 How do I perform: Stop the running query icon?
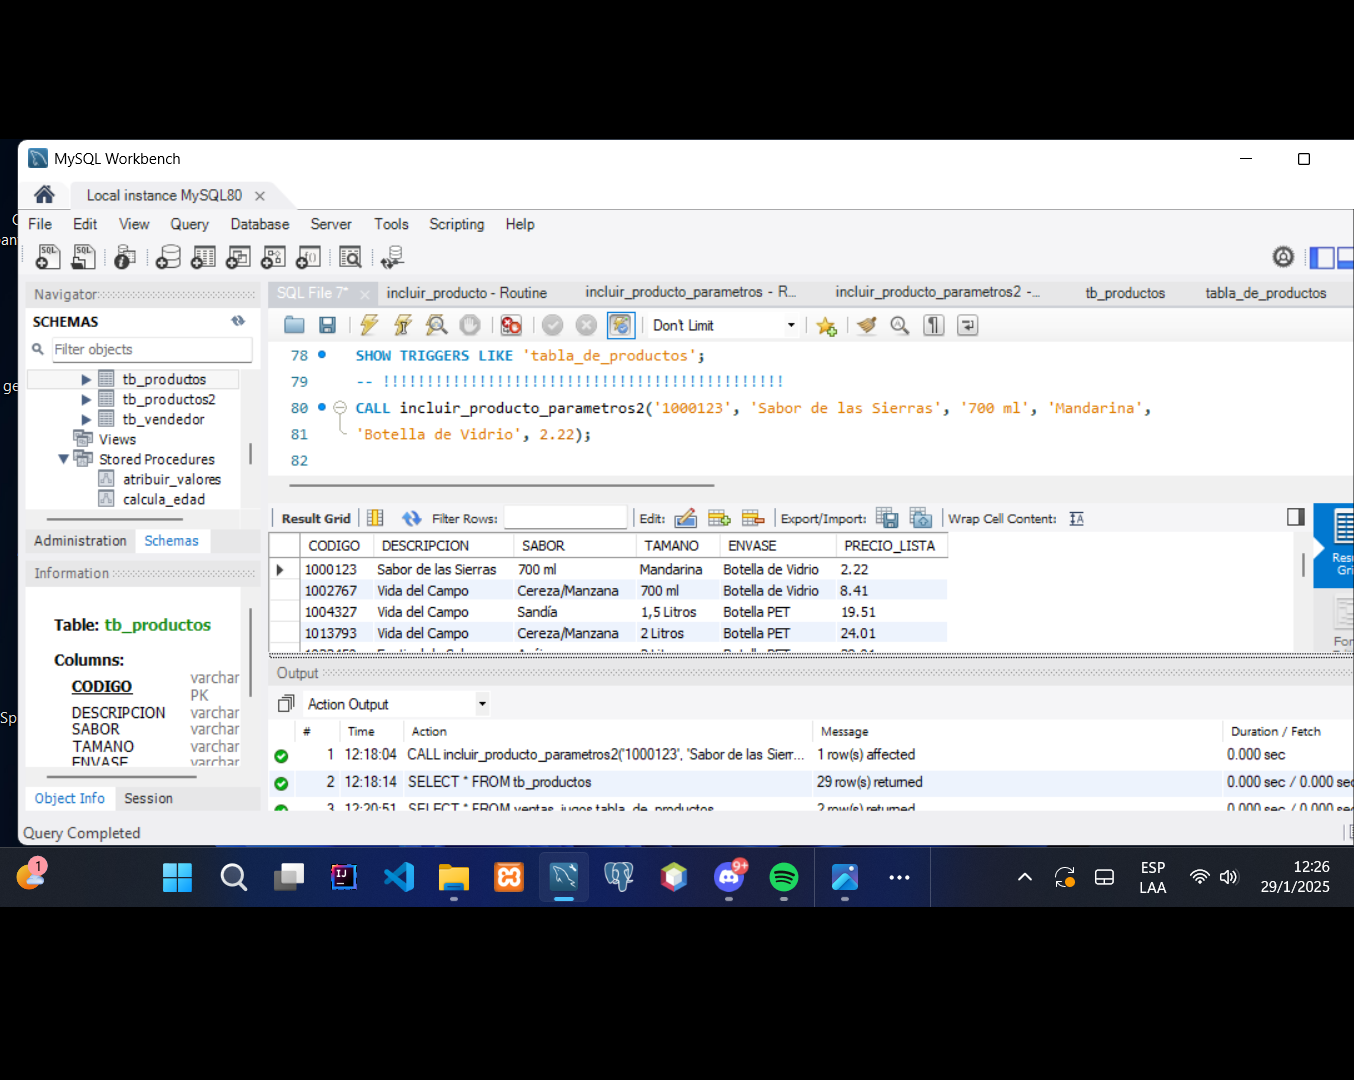pyautogui.click(x=470, y=325)
